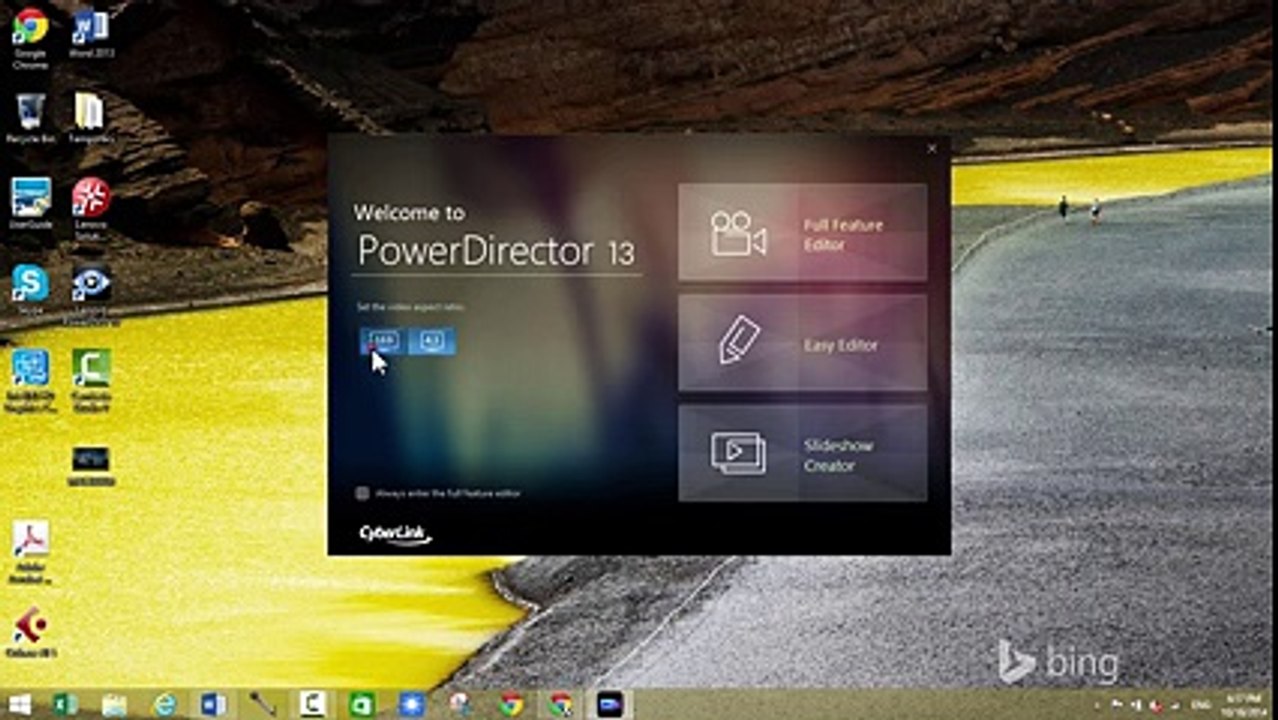Viewport: 1278px width, 720px height.
Task: Close the PowerDirector welcome dialog
Action: click(x=932, y=149)
